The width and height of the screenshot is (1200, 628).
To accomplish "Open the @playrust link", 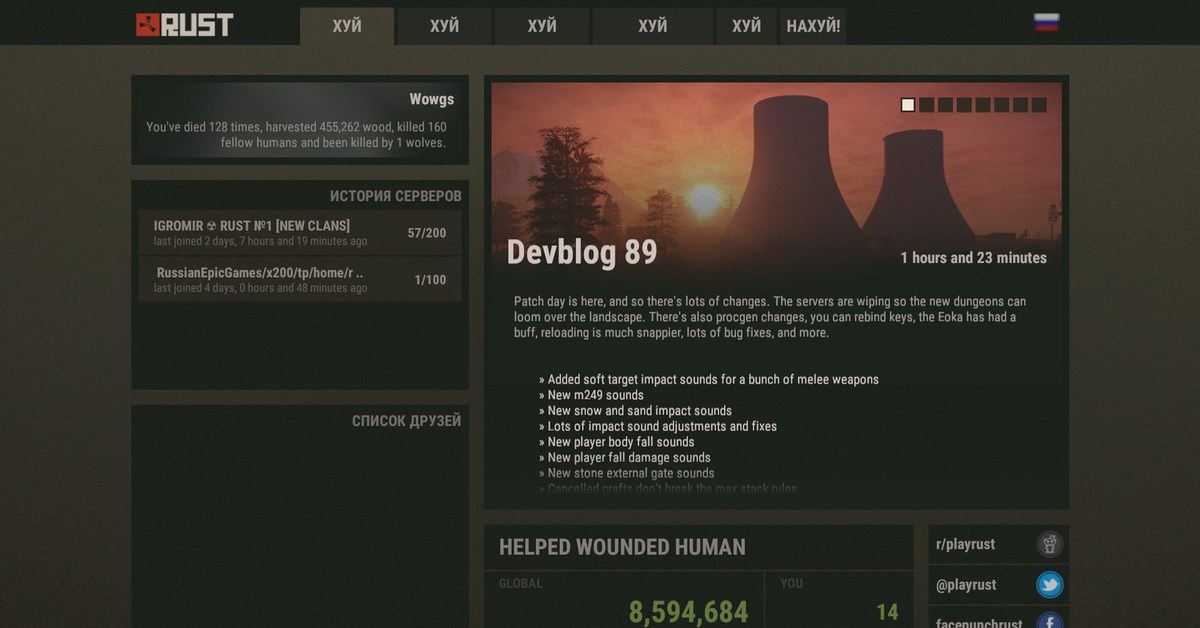I will [965, 585].
